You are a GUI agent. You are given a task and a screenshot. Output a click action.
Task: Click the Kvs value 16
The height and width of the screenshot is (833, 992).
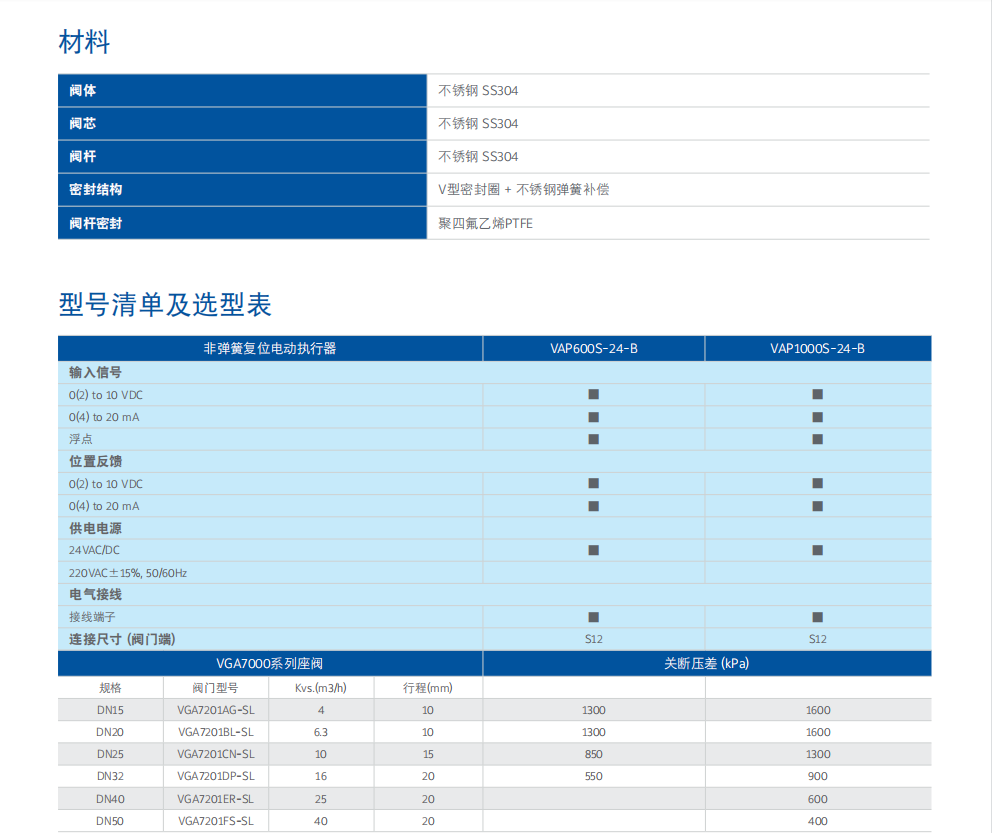[321, 776]
